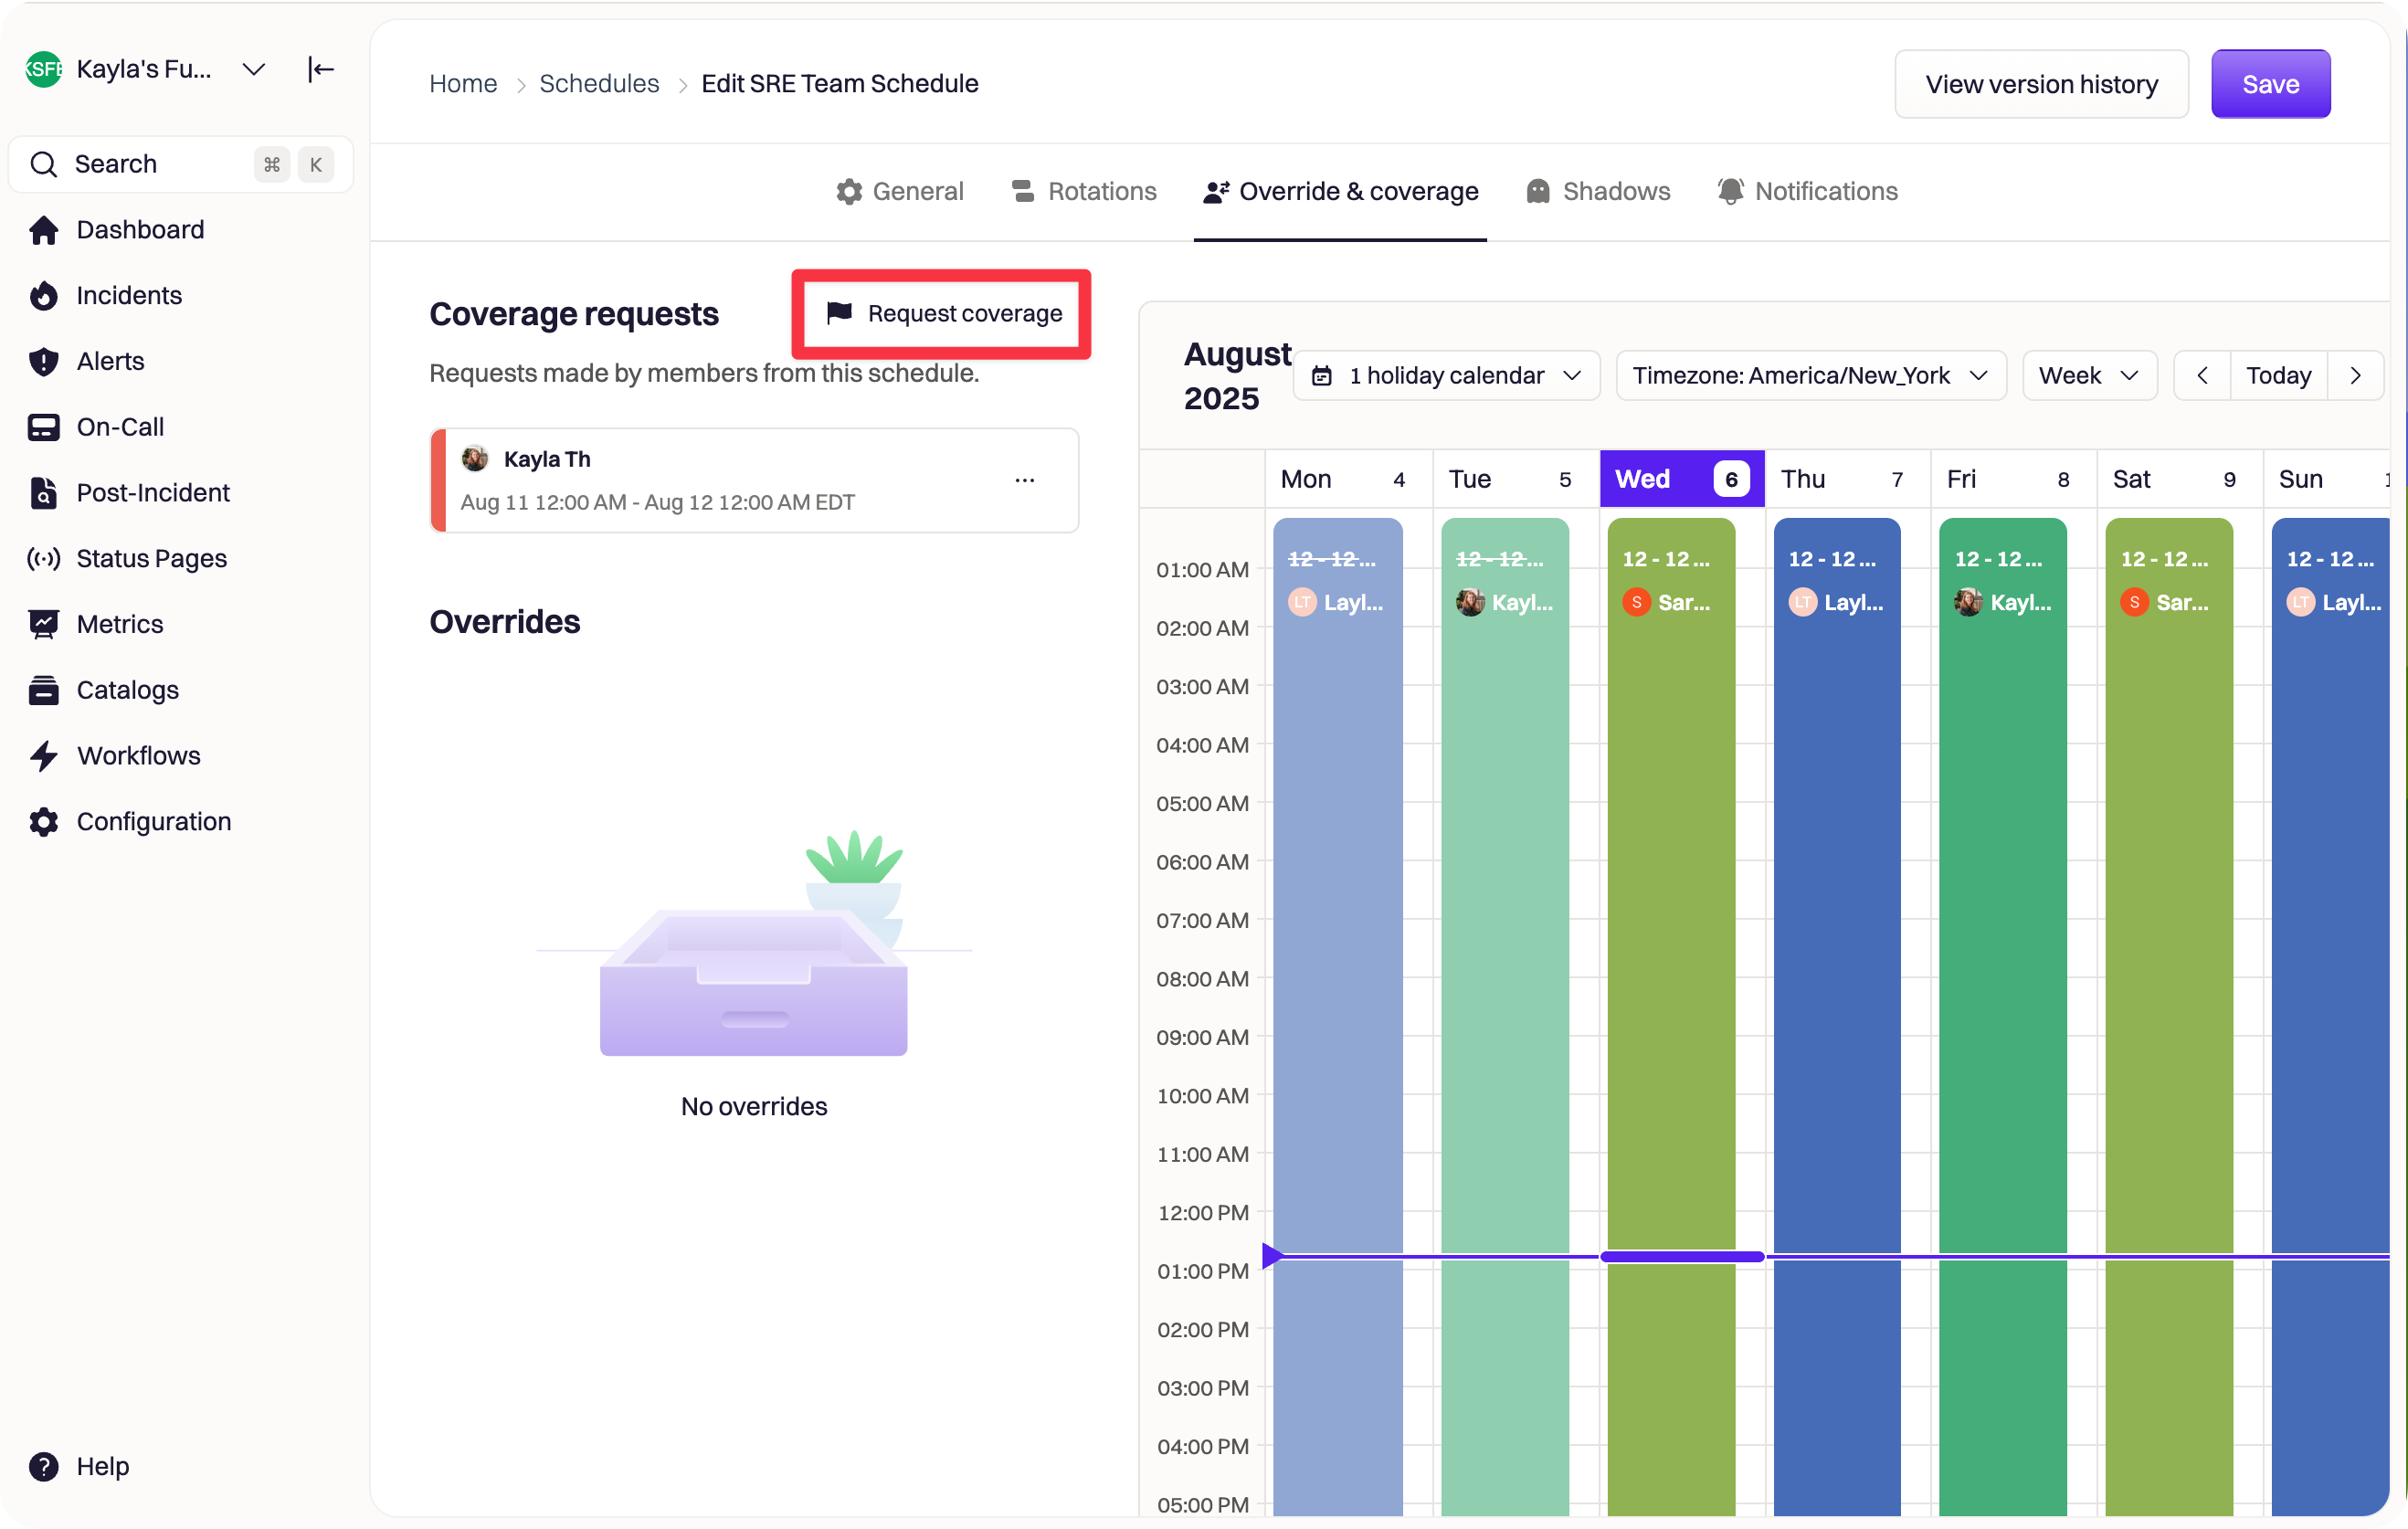Open three-dot menu on Kayla Th request
This screenshot has width=2408, height=1529.
1024,481
